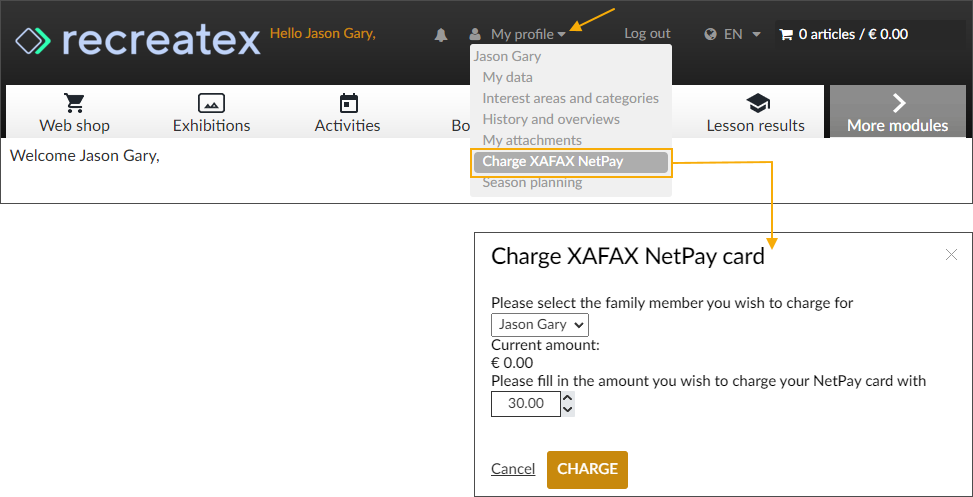
Task: Click the Lesson results graduation cap icon
Action: (757, 104)
